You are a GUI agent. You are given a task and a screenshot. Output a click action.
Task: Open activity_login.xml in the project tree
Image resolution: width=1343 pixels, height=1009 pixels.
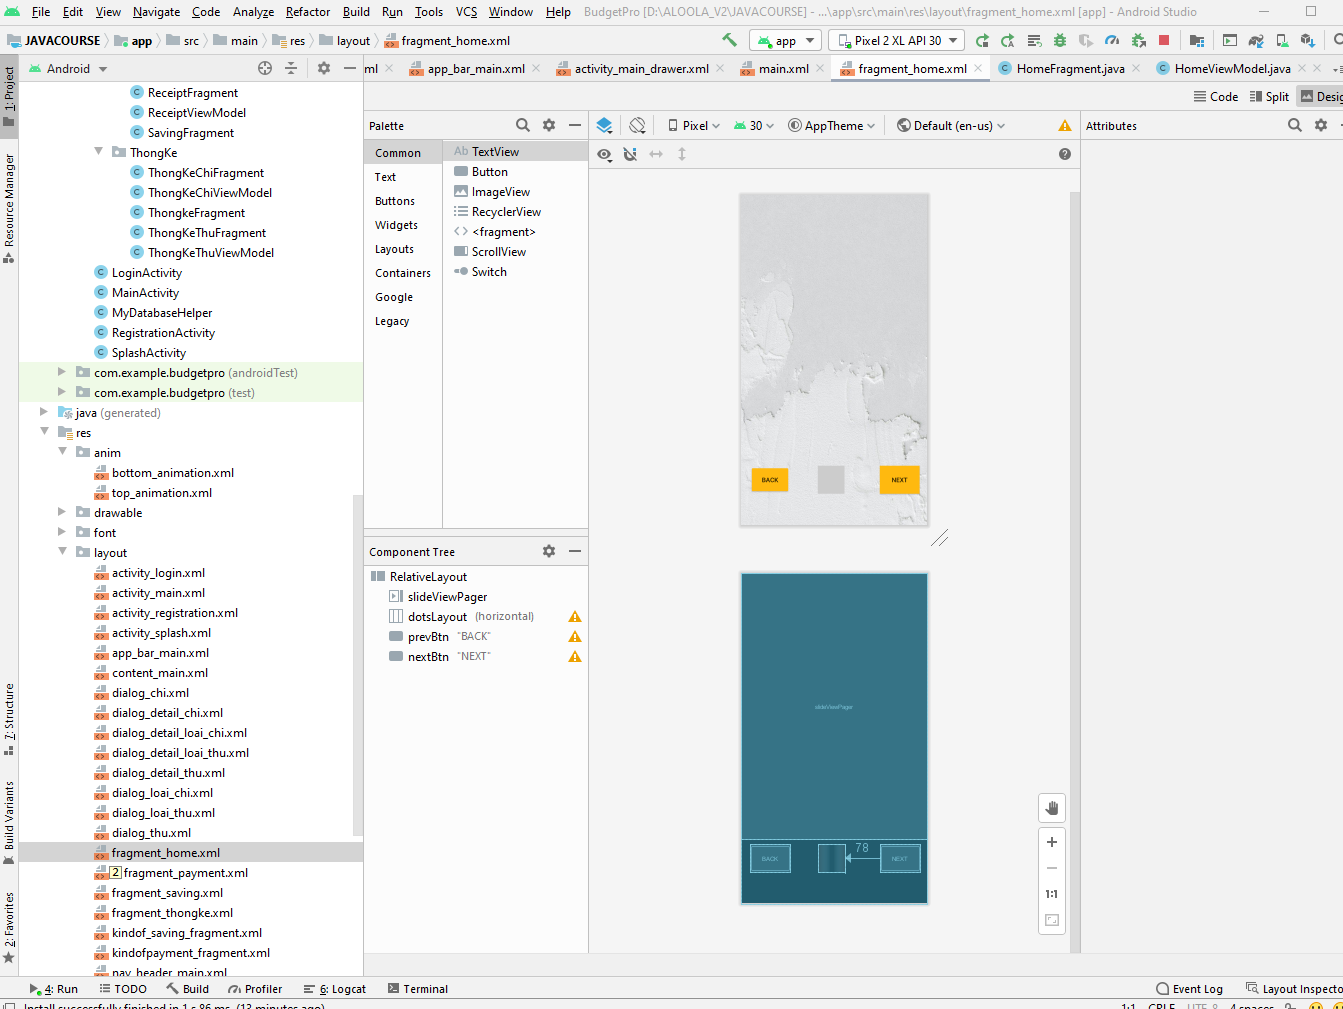[158, 573]
